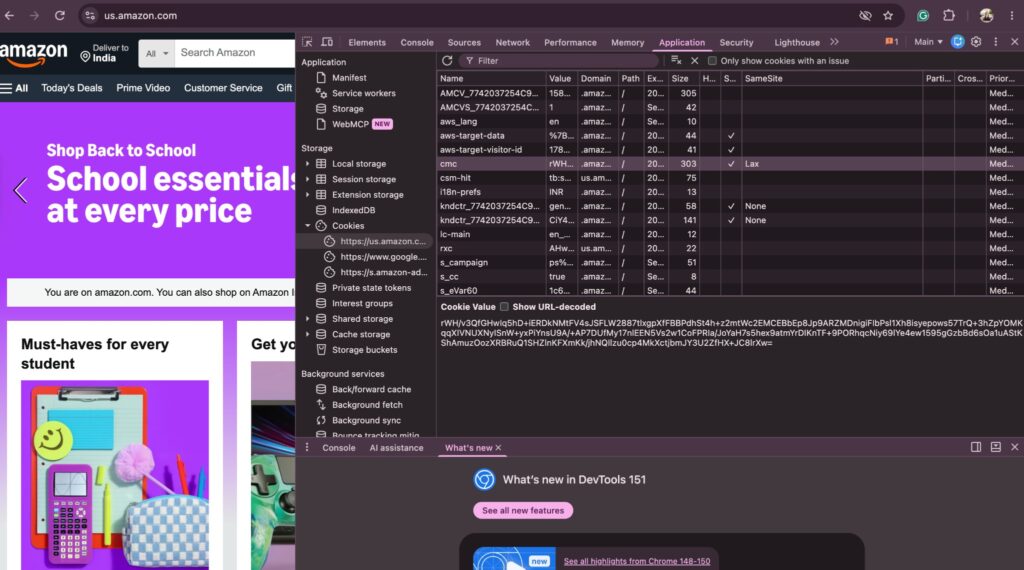This screenshot has height=570, width=1024.
Task: Refresh the cookies table
Action: (447, 61)
